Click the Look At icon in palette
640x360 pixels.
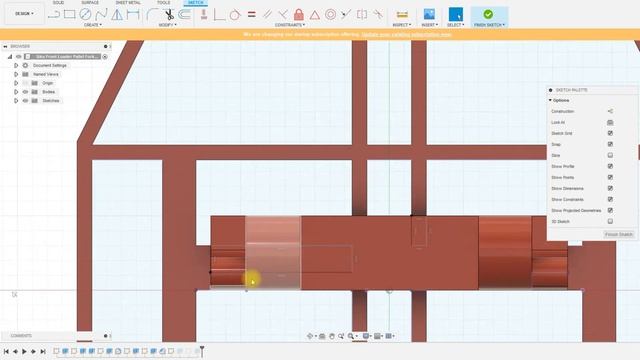click(x=610, y=122)
